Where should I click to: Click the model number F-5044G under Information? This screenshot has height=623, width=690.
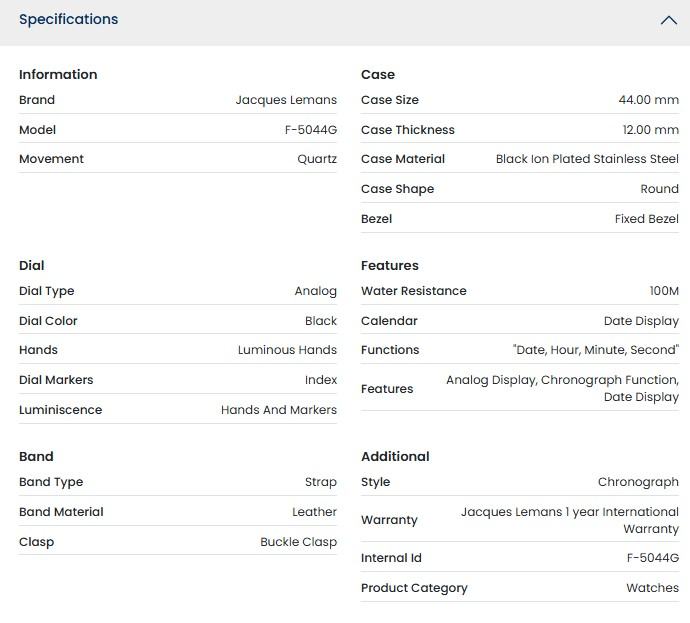[311, 130]
